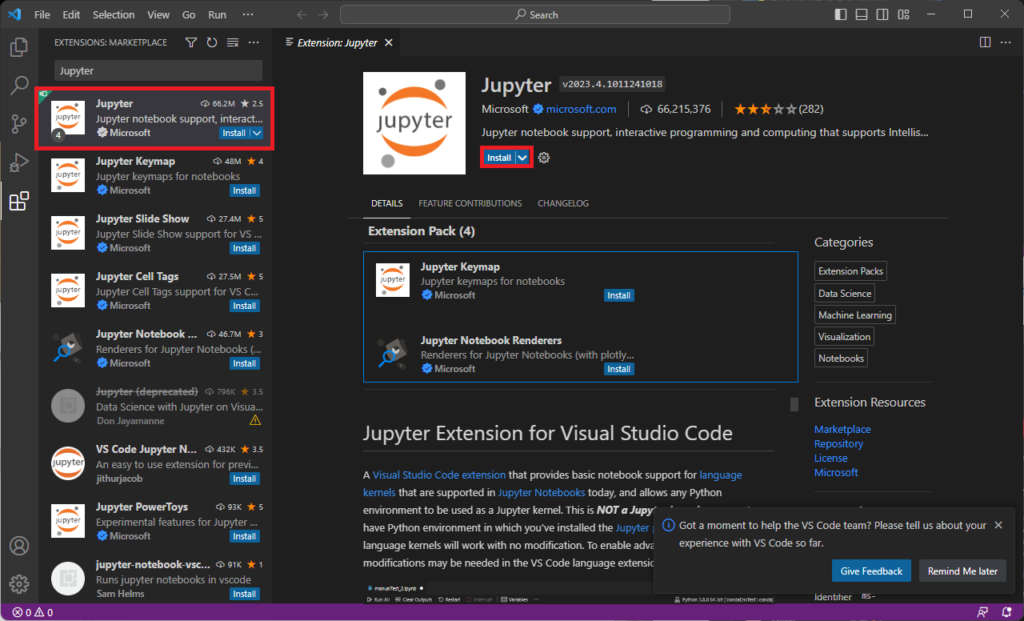This screenshot has height=621, width=1024.
Task: Open the Run and Debug view
Action: (x=19, y=162)
